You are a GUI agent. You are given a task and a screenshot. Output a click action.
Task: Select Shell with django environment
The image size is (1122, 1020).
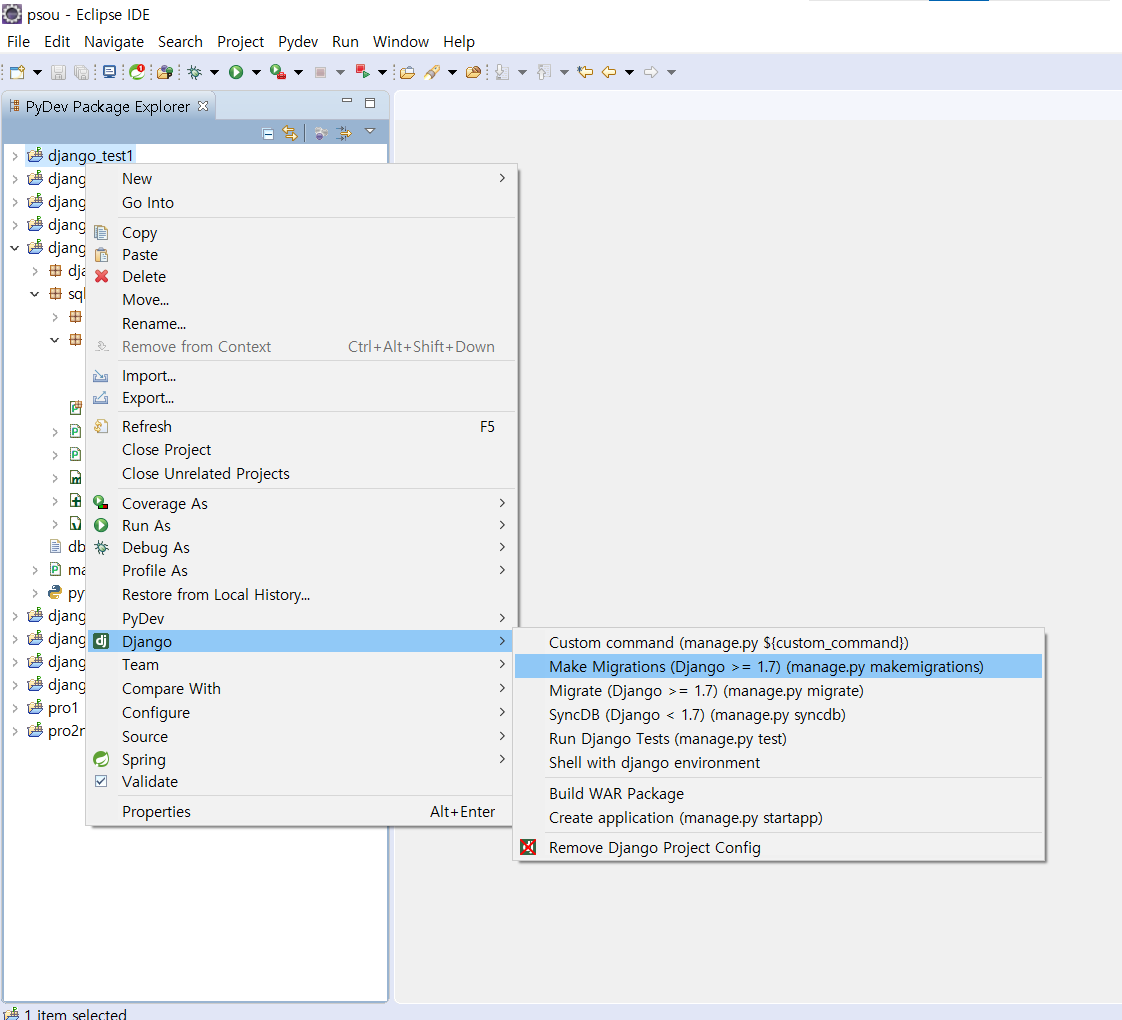click(x=779, y=762)
